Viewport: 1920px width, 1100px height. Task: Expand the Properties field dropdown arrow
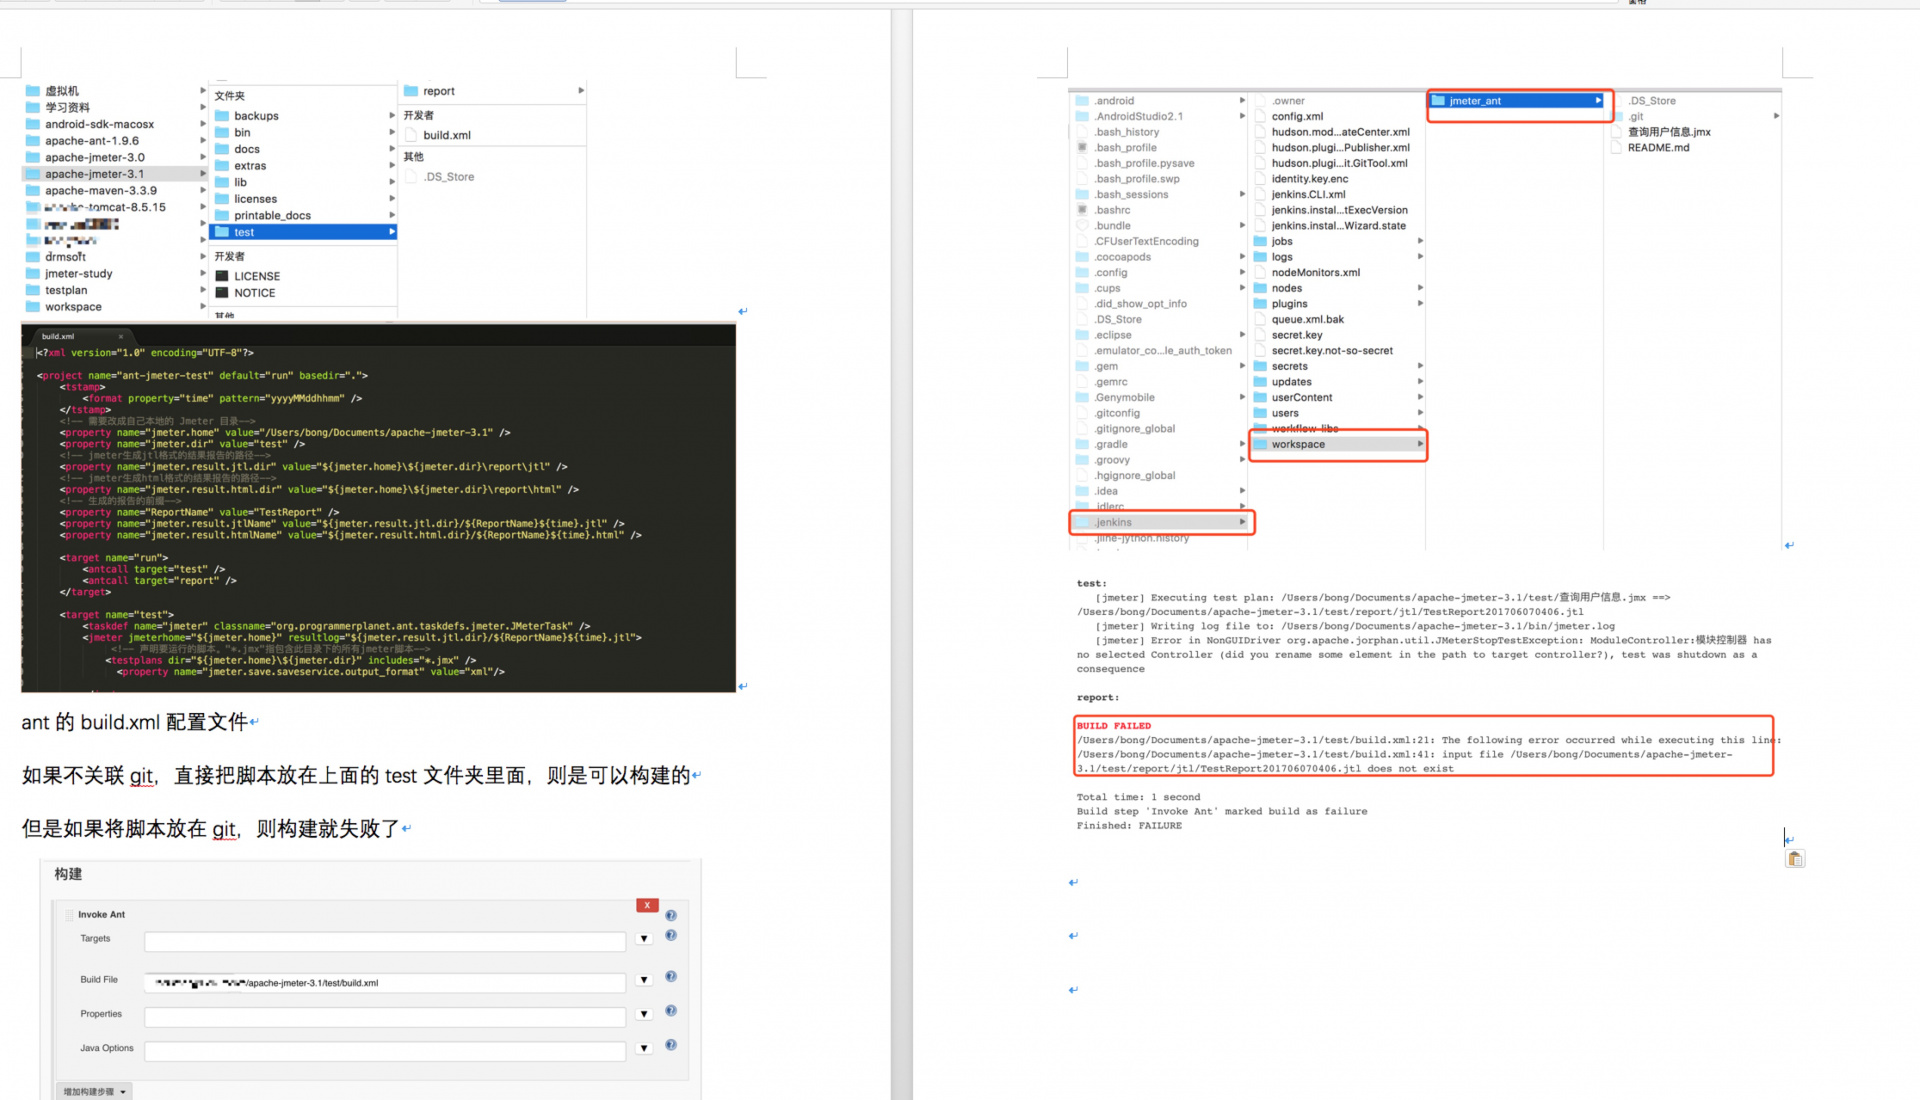(644, 1014)
